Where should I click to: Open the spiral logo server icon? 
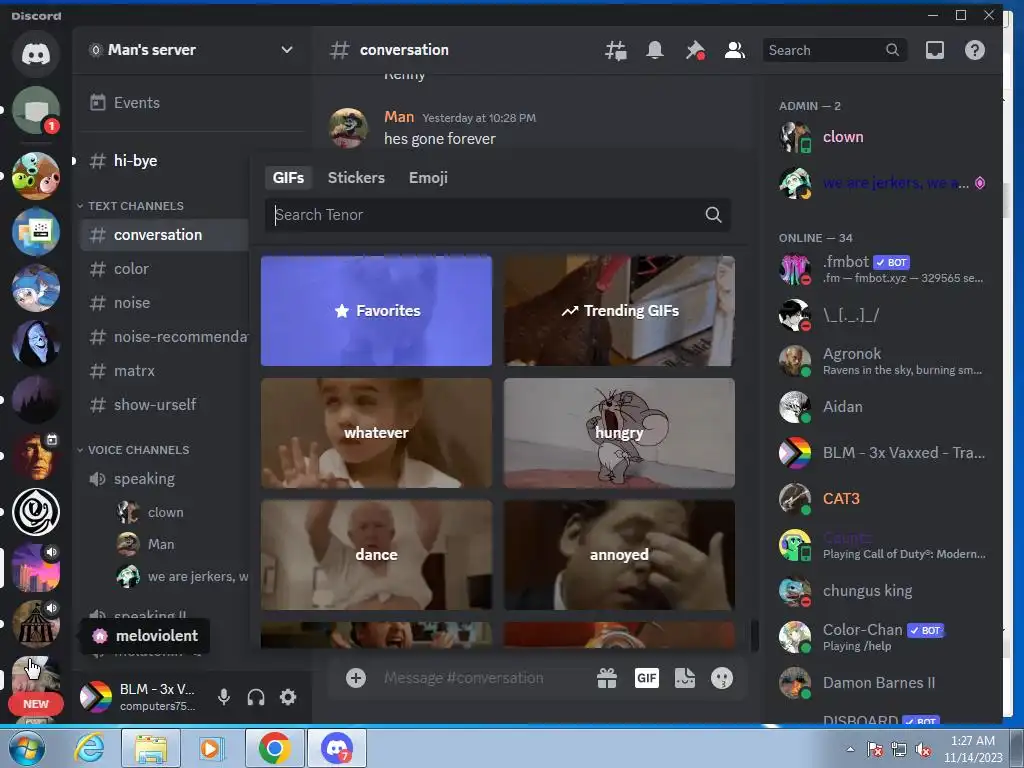(36, 512)
